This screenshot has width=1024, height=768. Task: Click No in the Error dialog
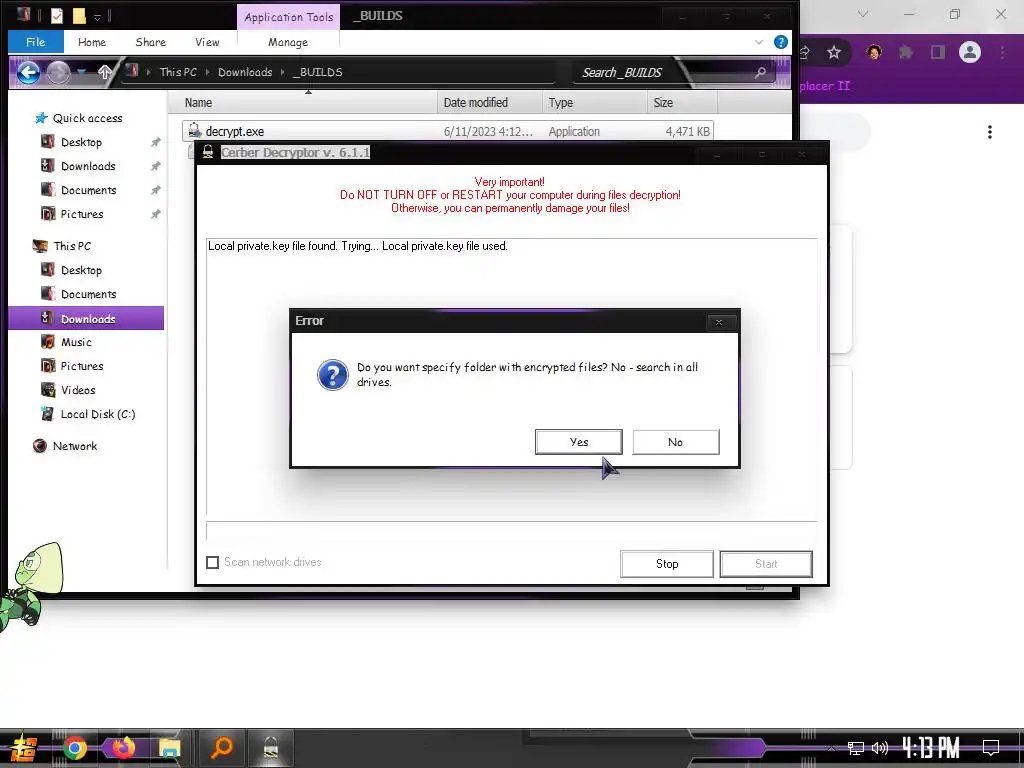[676, 442]
